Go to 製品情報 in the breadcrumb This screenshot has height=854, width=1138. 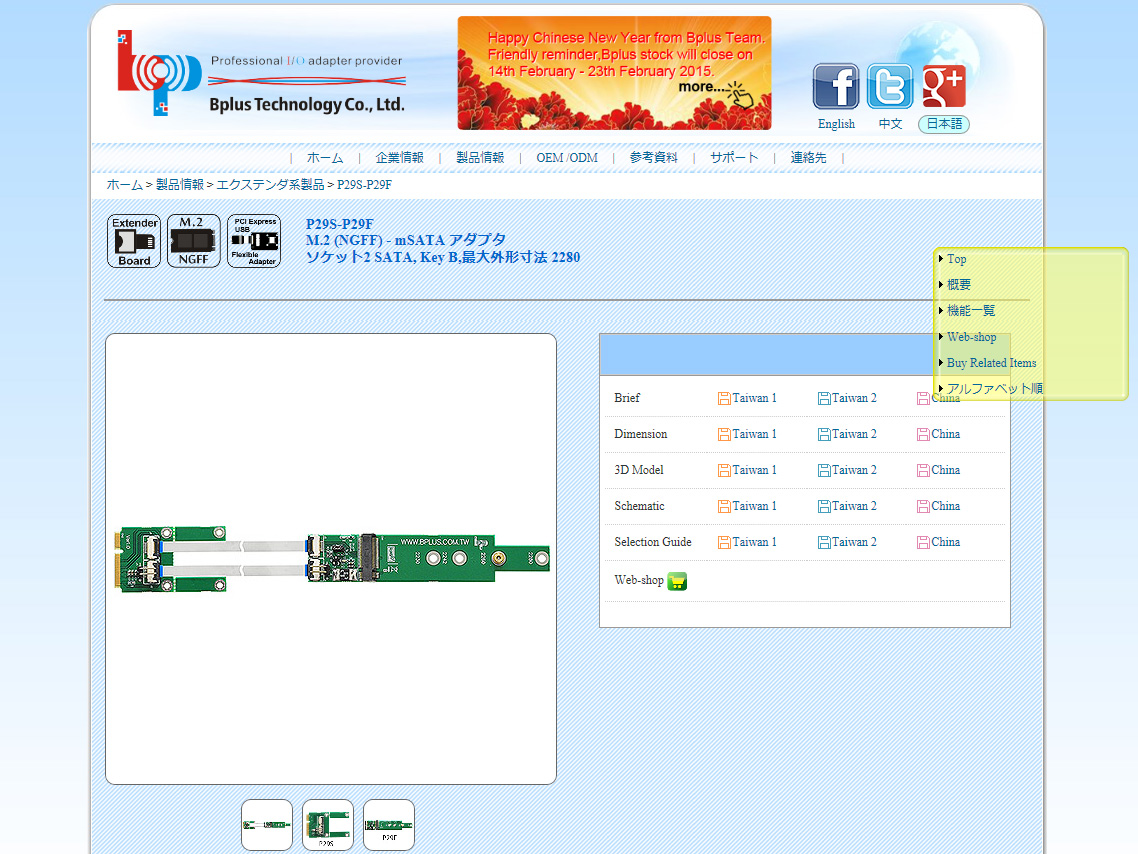180,184
